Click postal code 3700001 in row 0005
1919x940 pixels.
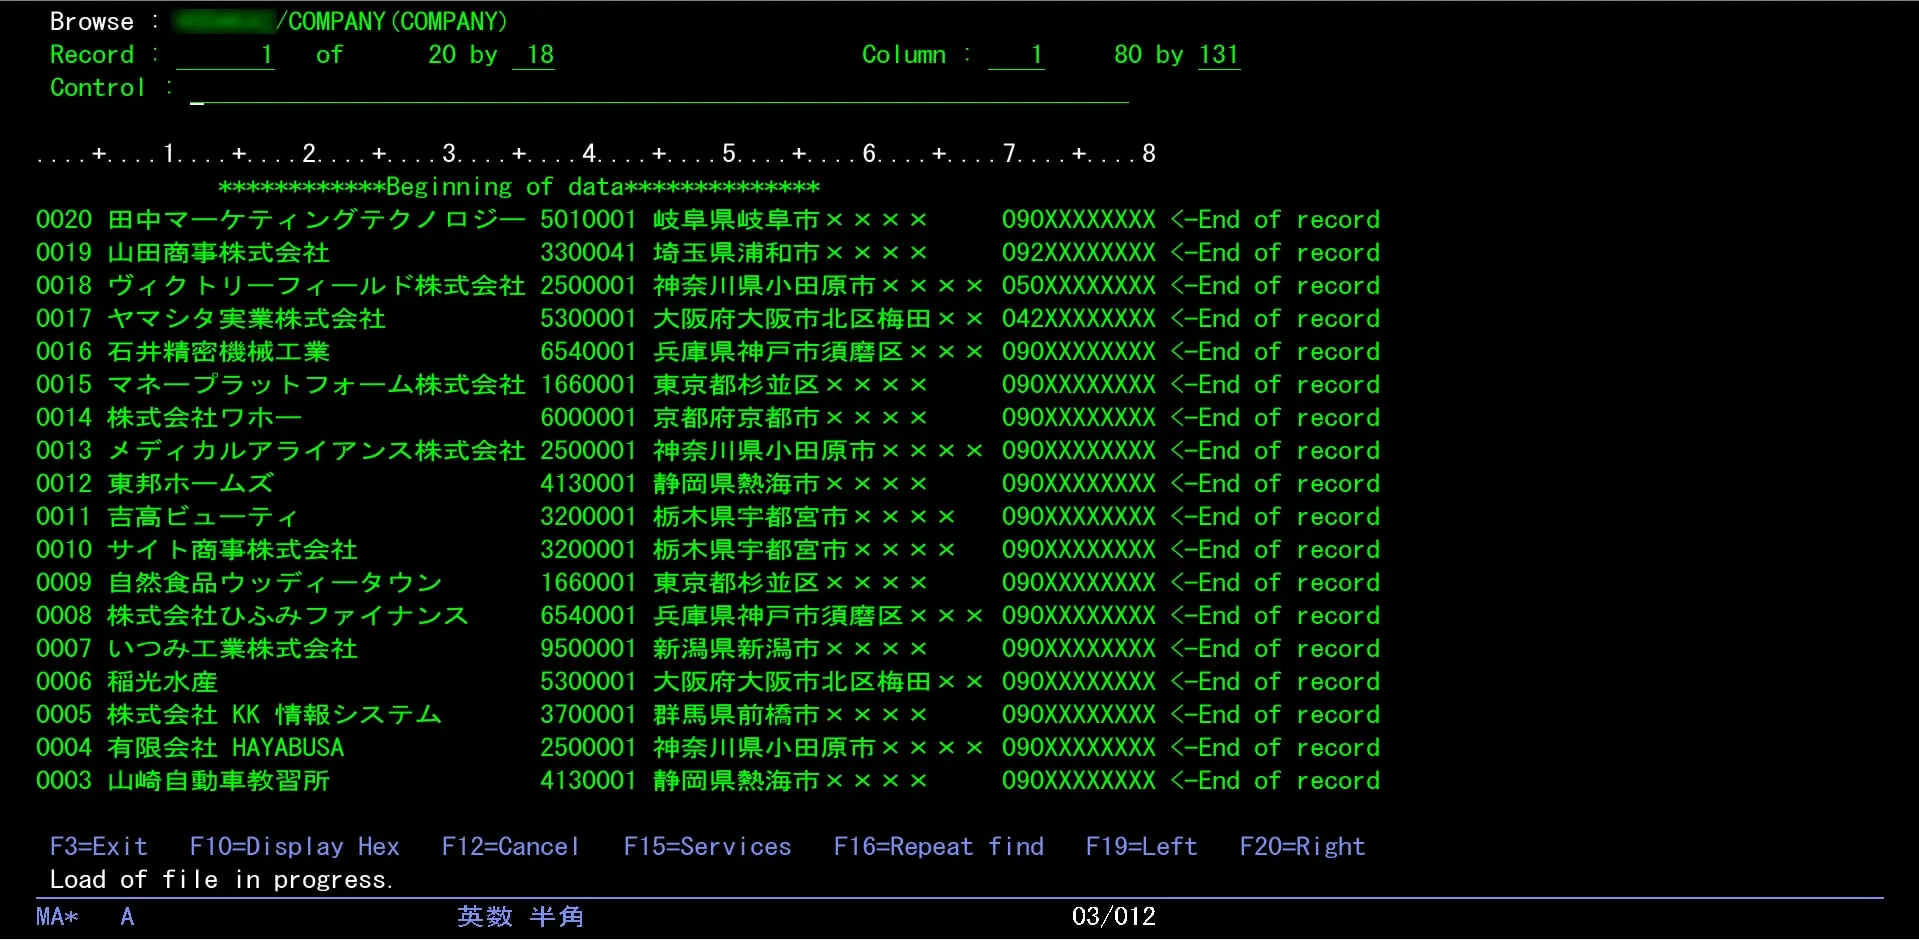[x=588, y=714]
